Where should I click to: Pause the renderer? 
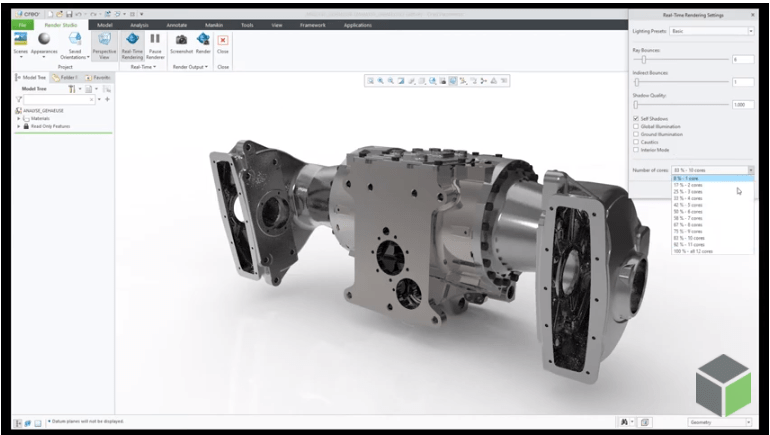(155, 39)
